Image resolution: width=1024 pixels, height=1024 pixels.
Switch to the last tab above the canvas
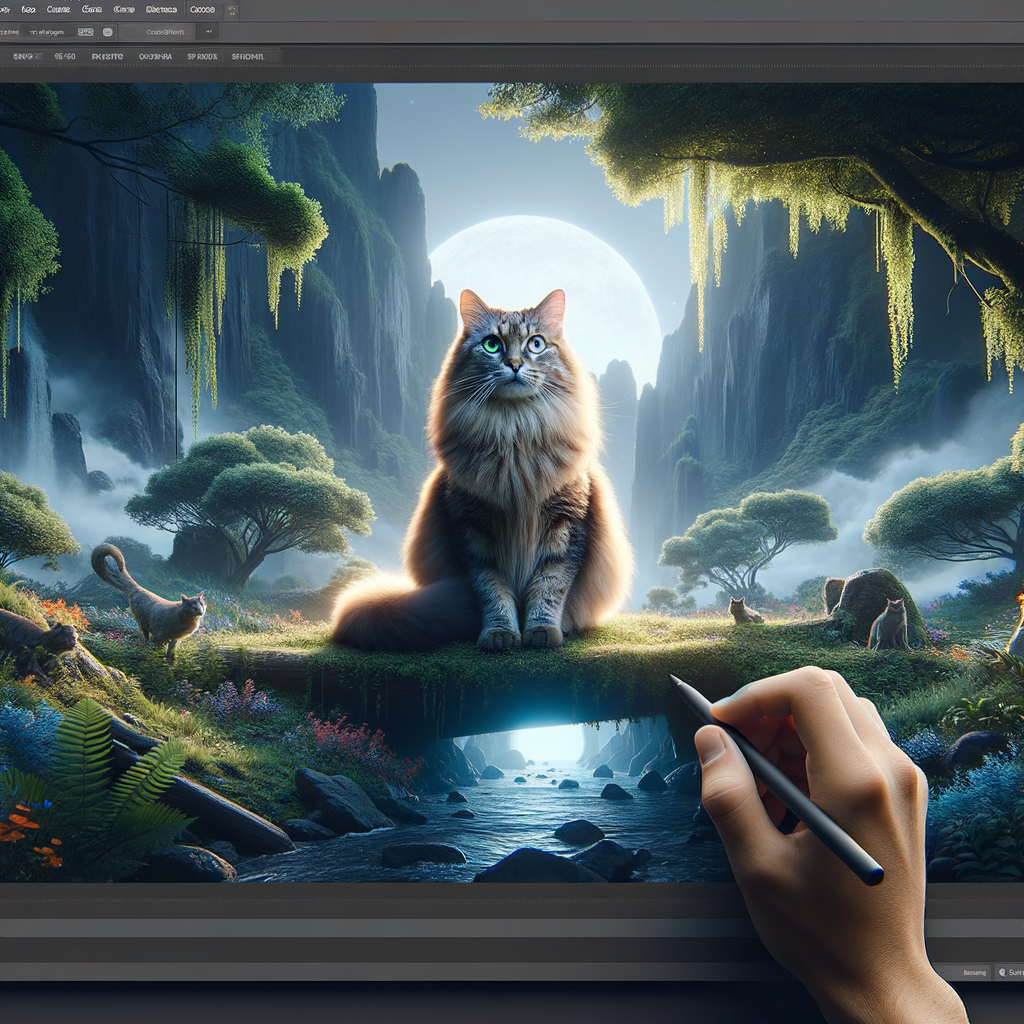pos(248,57)
